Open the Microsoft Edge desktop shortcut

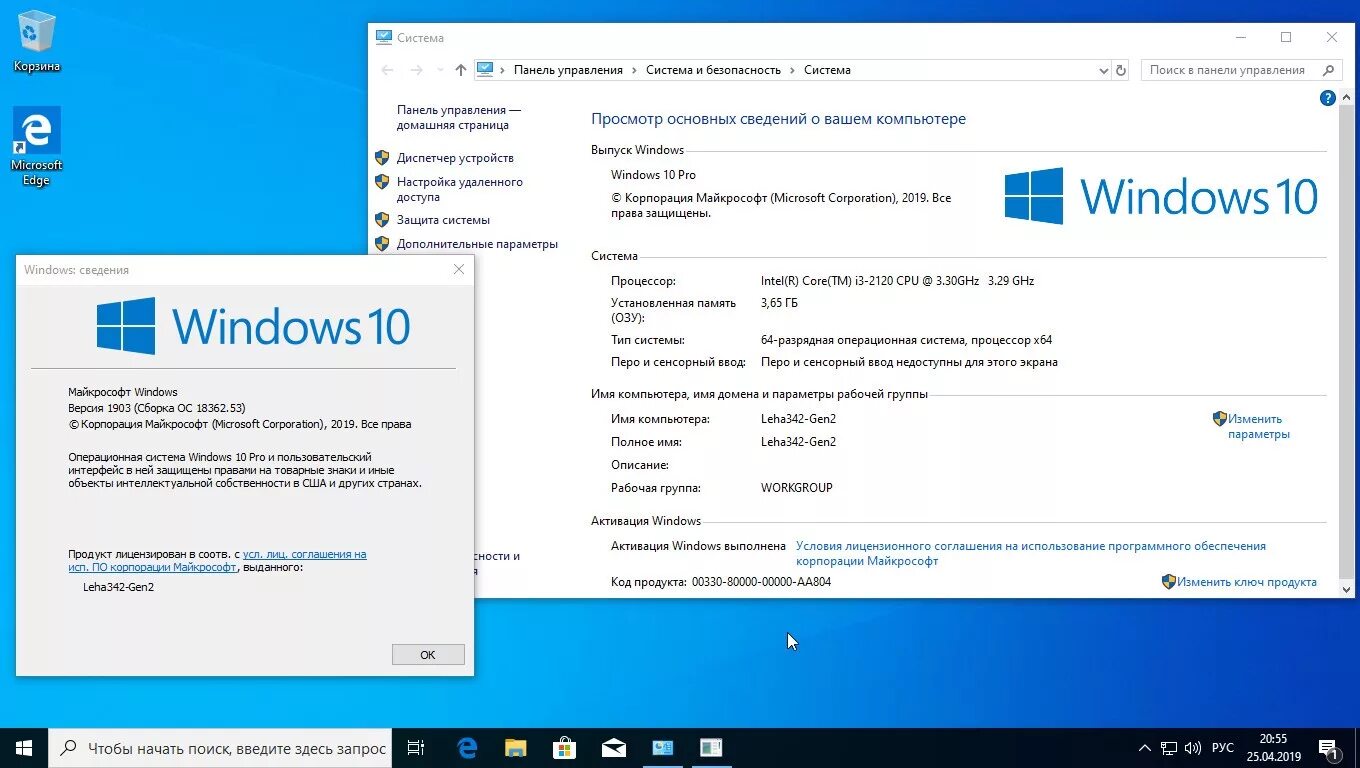point(37,147)
